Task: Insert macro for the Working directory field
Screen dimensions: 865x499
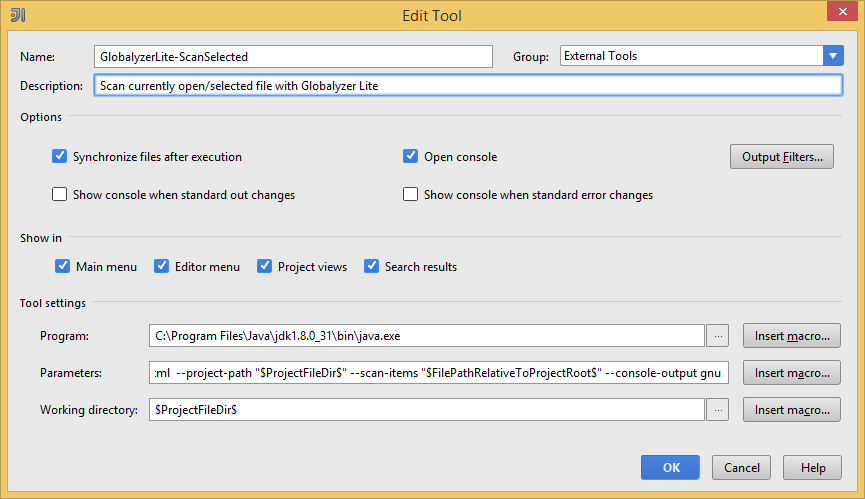Action: [791, 410]
